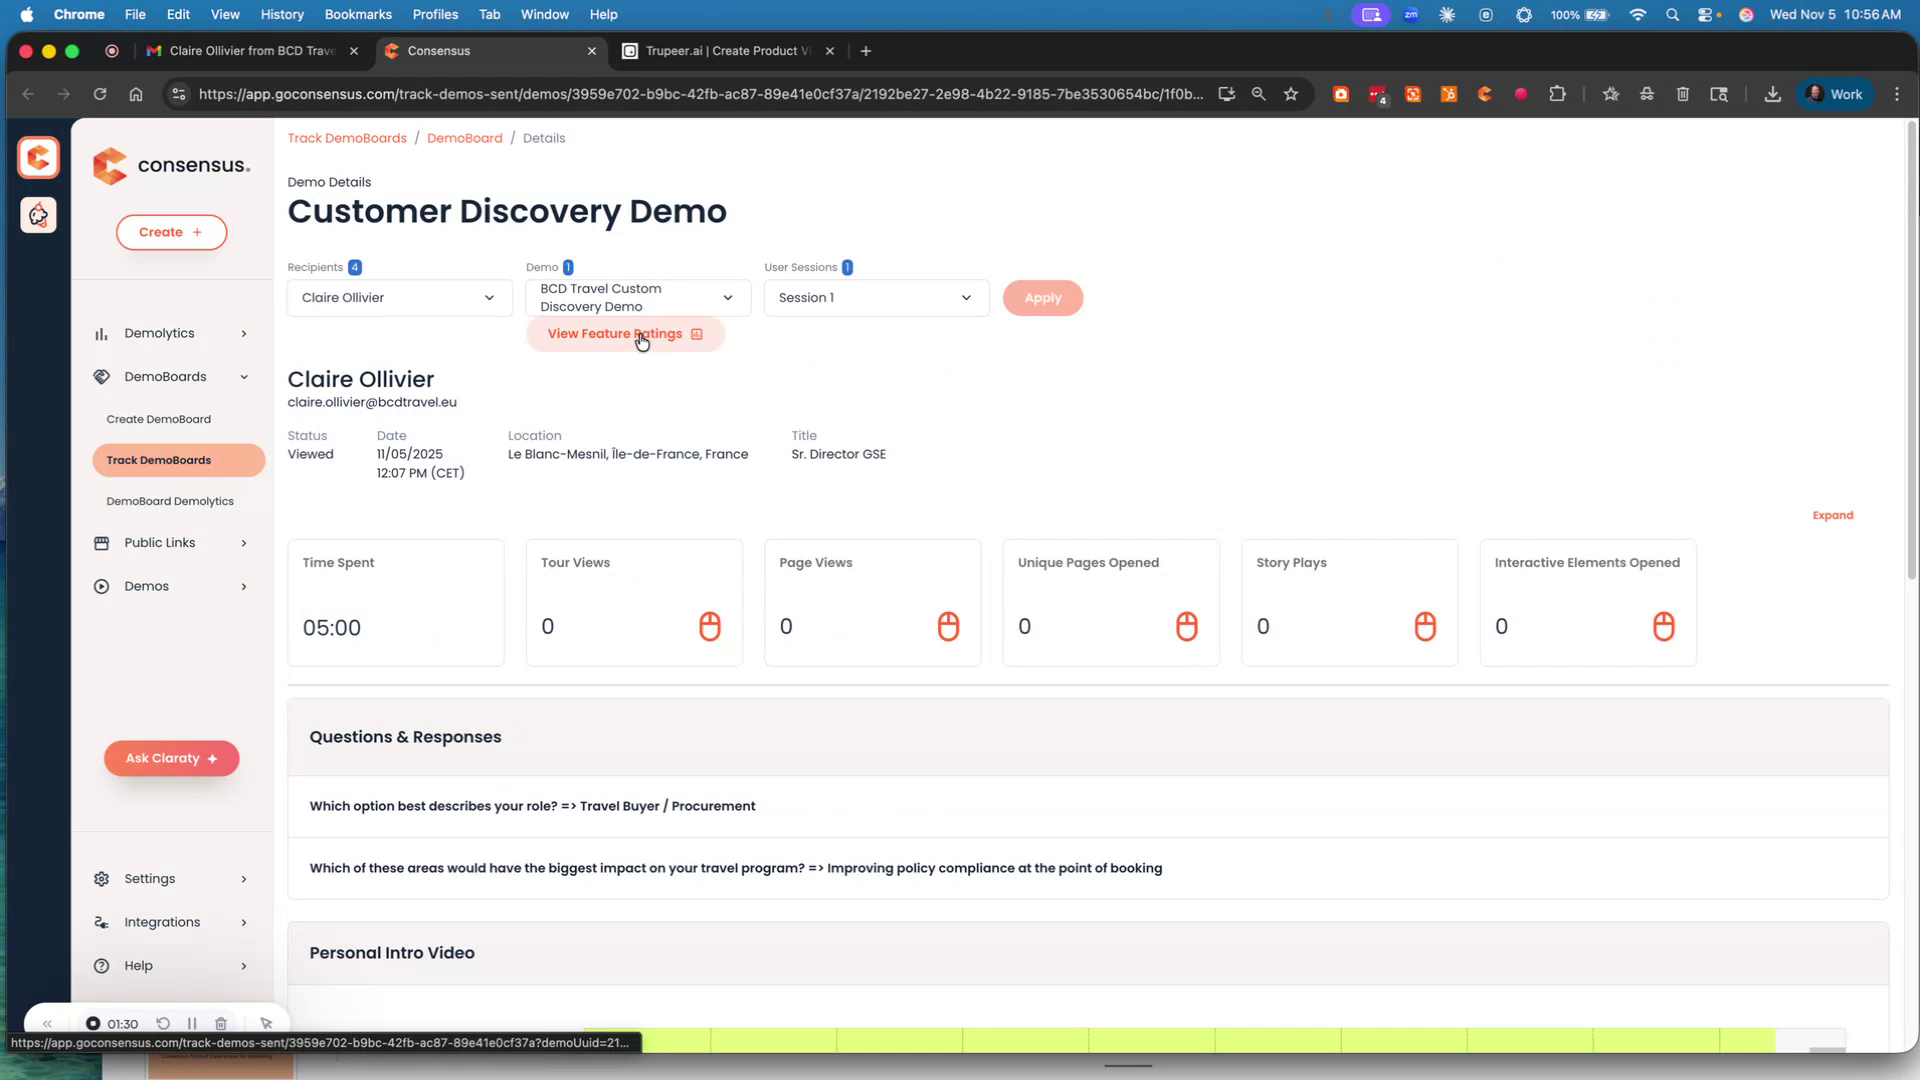This screenshot has height=1080, width=1920.
Task: Open Chrome's Downloads icon in the toolbar
Action: pos(1772,93)
